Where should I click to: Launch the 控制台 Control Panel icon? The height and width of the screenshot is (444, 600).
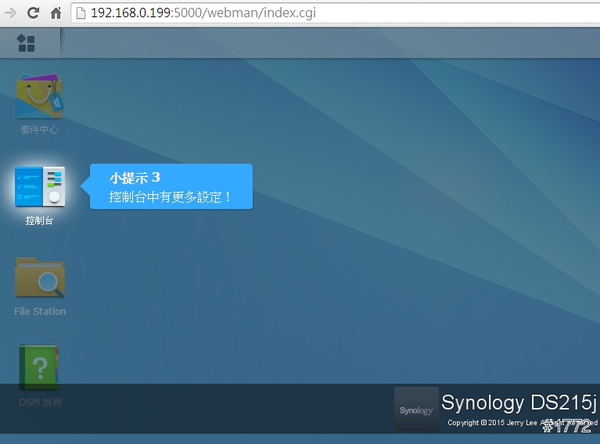coord(40,186)
